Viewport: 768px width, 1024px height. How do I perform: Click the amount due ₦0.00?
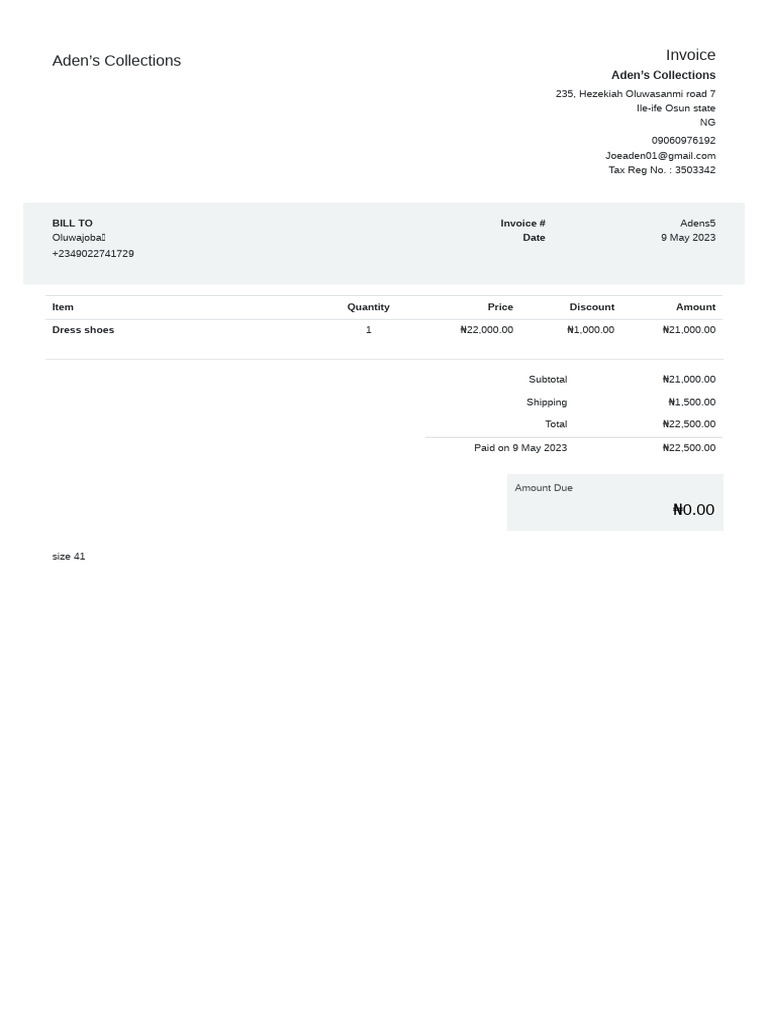click(x=694, y=509)
